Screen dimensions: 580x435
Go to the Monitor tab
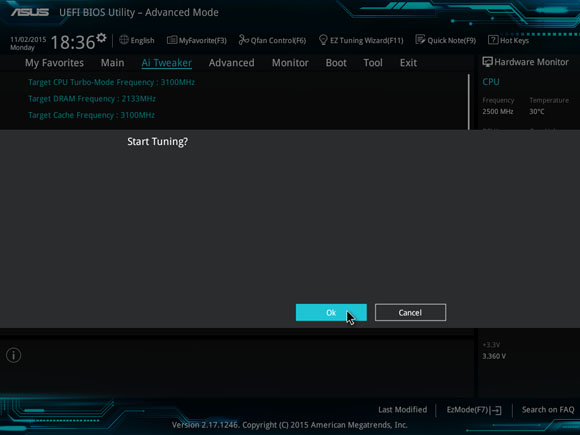pyautogui.click(x=290, y=63)
